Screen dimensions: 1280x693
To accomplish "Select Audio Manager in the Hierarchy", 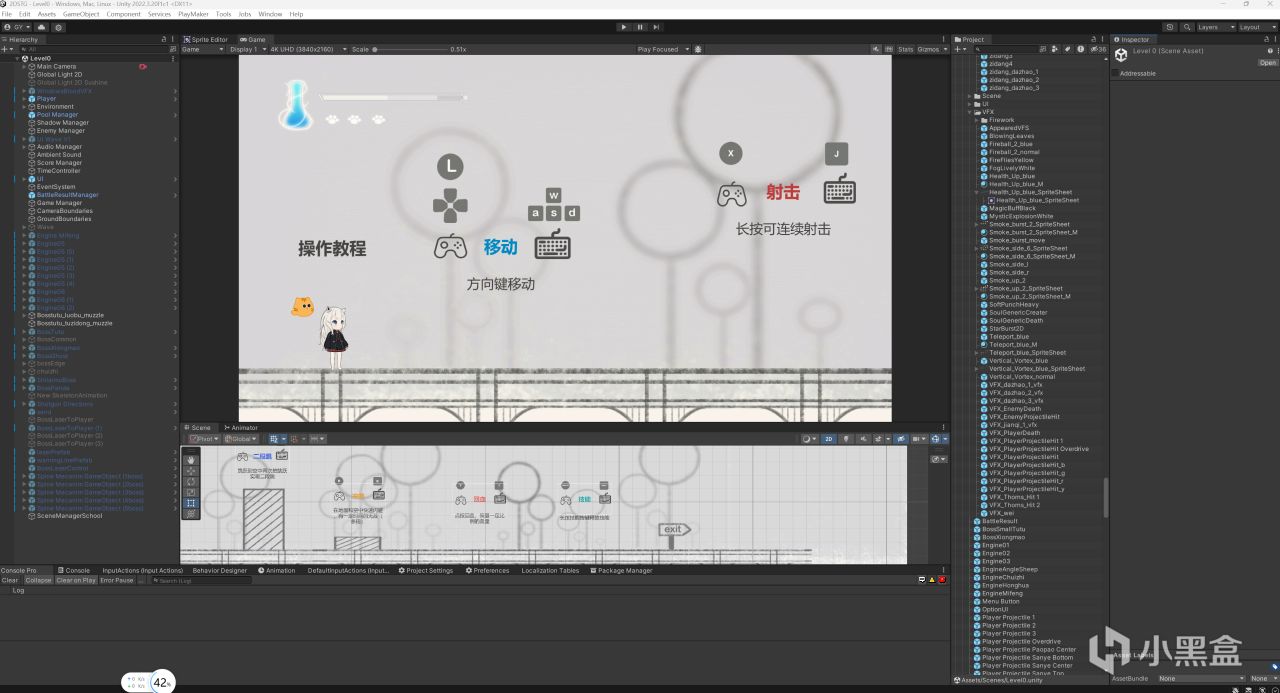I will tap(59, 146).
